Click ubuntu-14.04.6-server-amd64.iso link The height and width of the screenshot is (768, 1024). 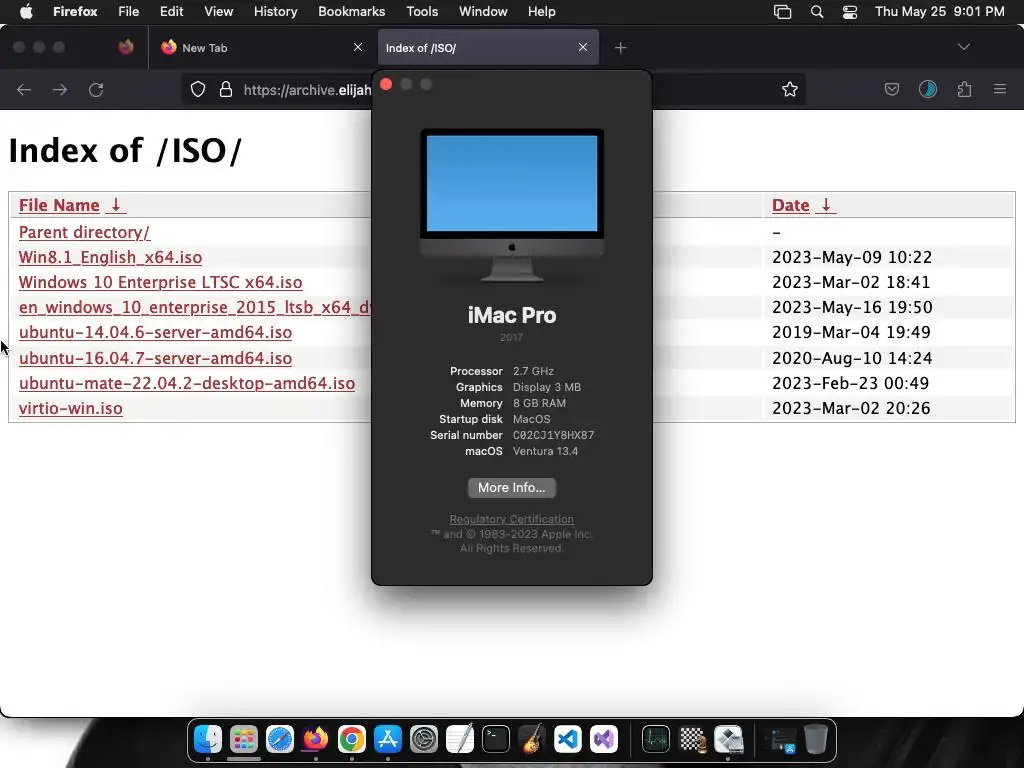[x=155, y=332]
